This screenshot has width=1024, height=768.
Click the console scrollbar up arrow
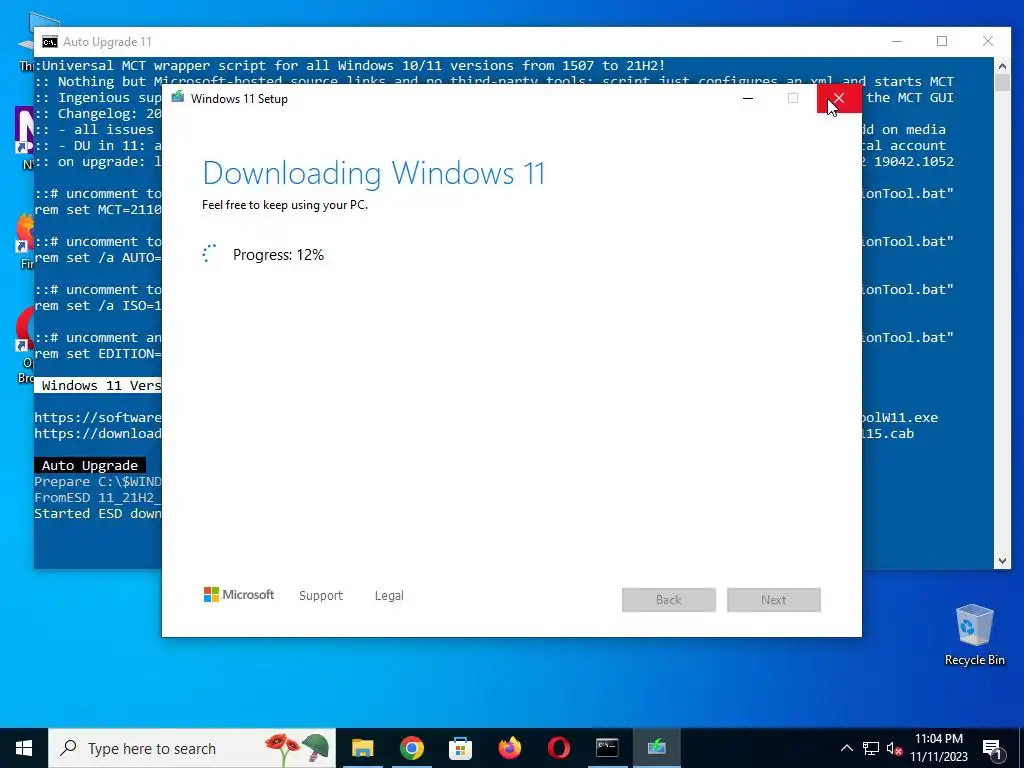coord(1002,65)
